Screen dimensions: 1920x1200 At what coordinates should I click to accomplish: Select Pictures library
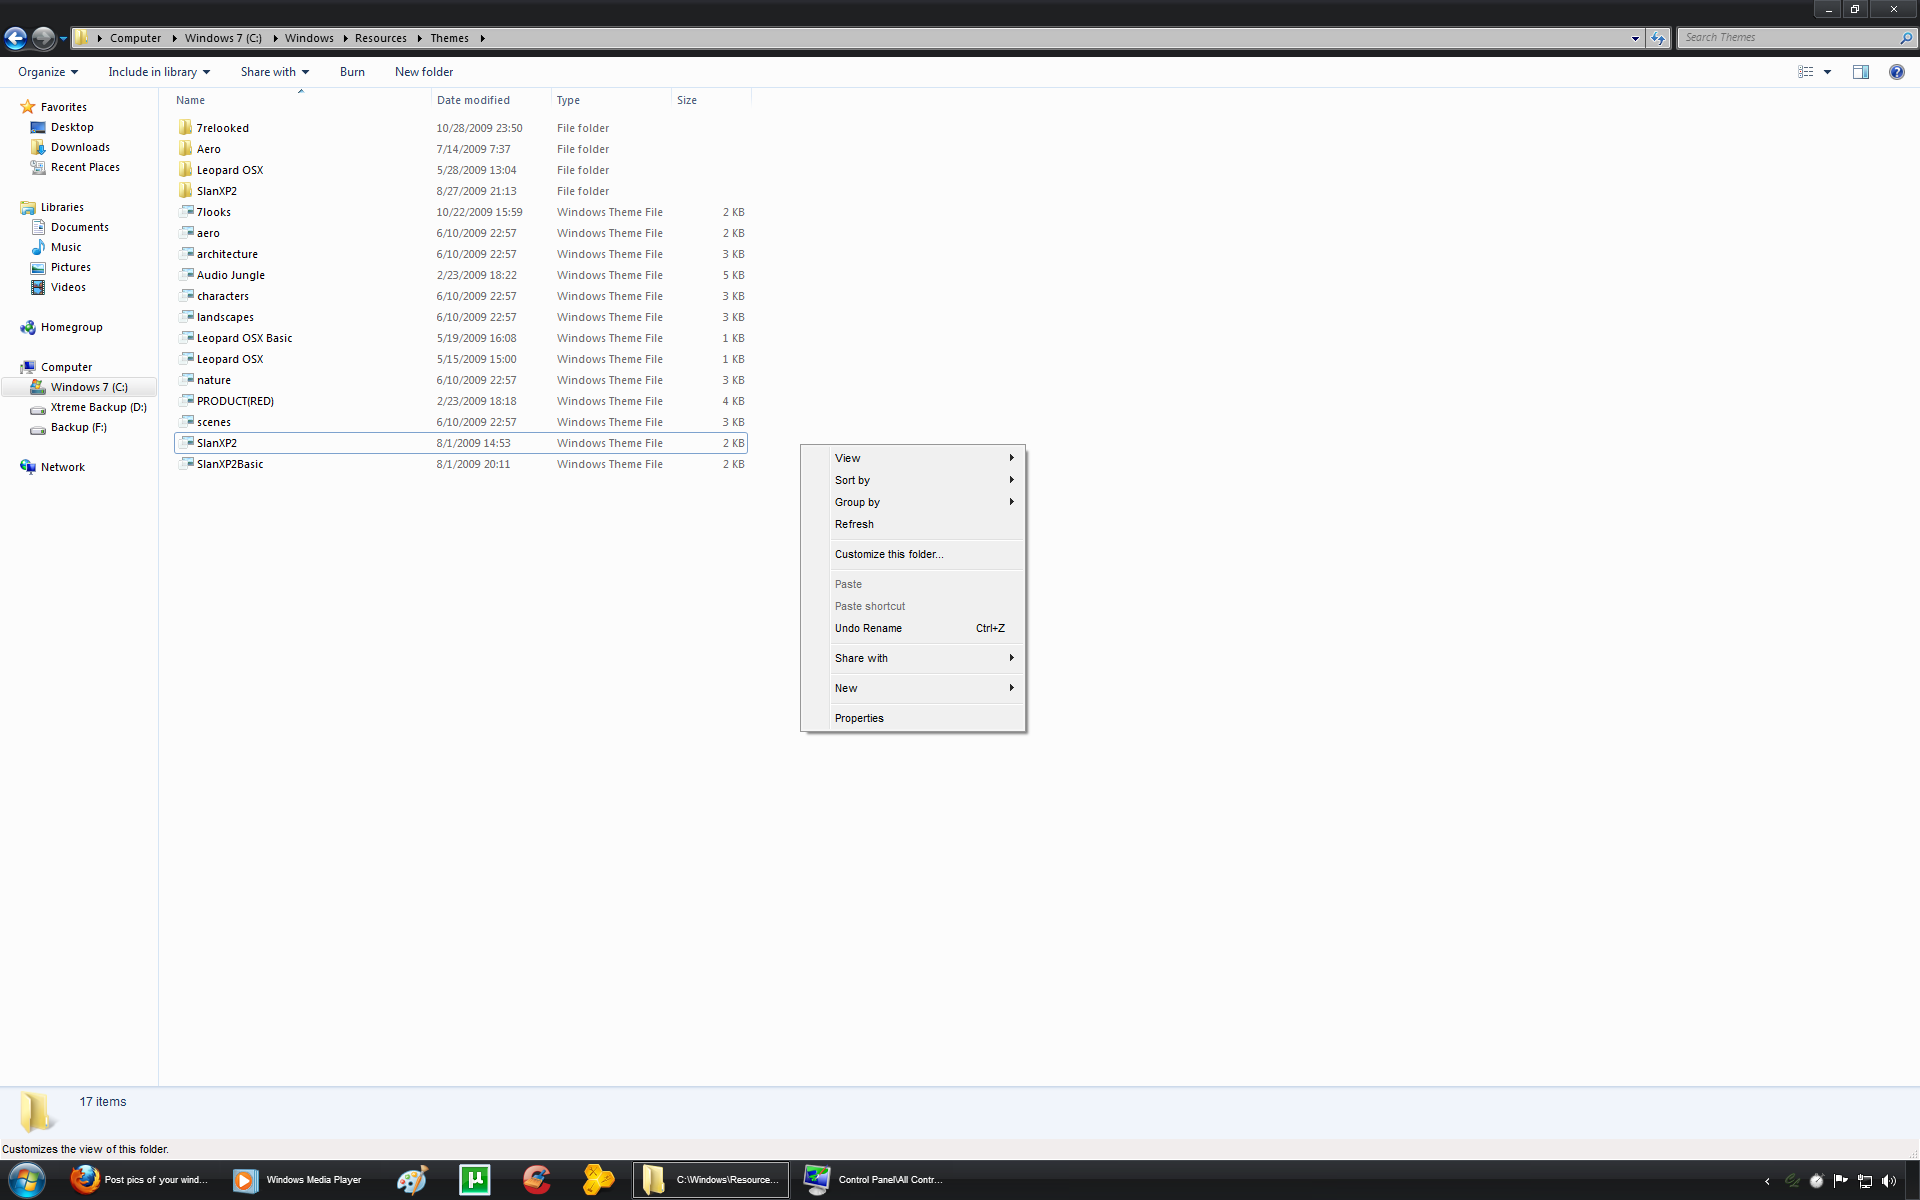70,267
